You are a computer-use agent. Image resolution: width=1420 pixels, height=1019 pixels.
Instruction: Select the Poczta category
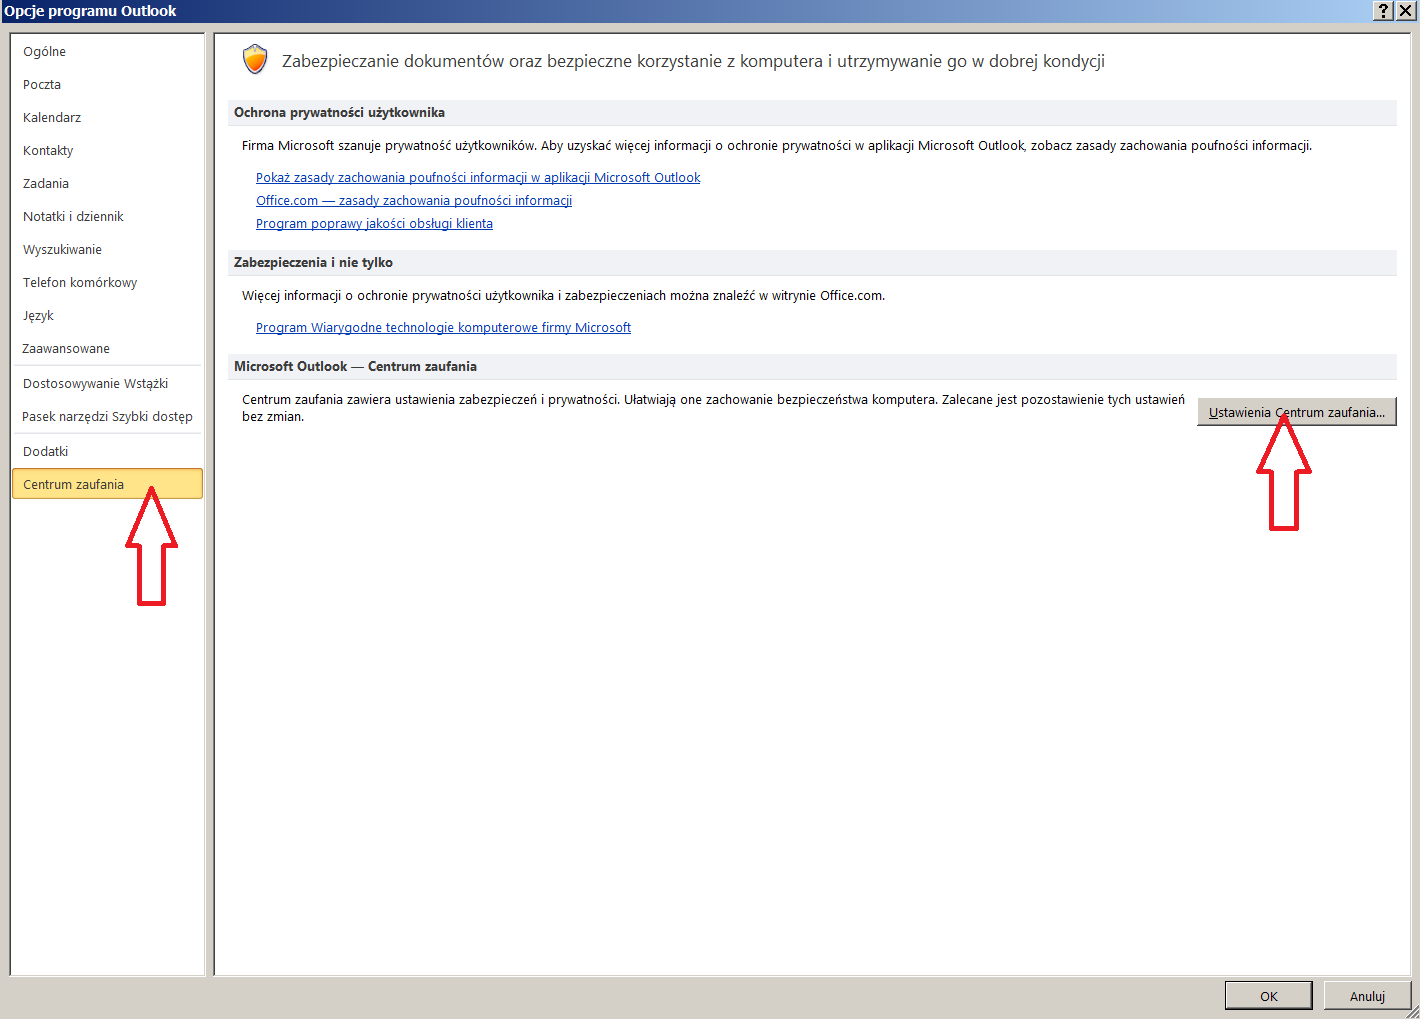107,84
